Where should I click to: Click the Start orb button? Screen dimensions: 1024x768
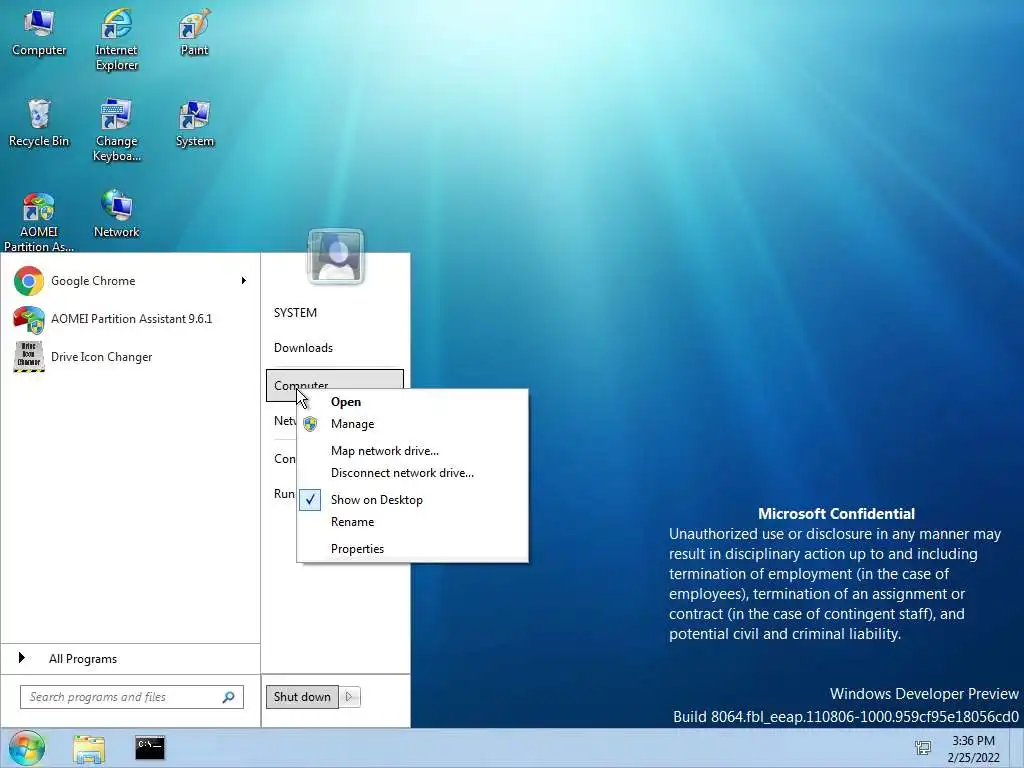(27, 748)
